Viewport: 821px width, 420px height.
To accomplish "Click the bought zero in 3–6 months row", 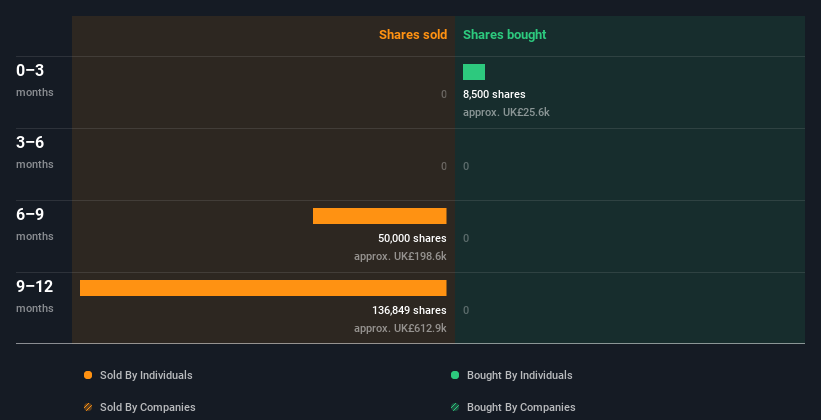I will (x=466, y=167).
